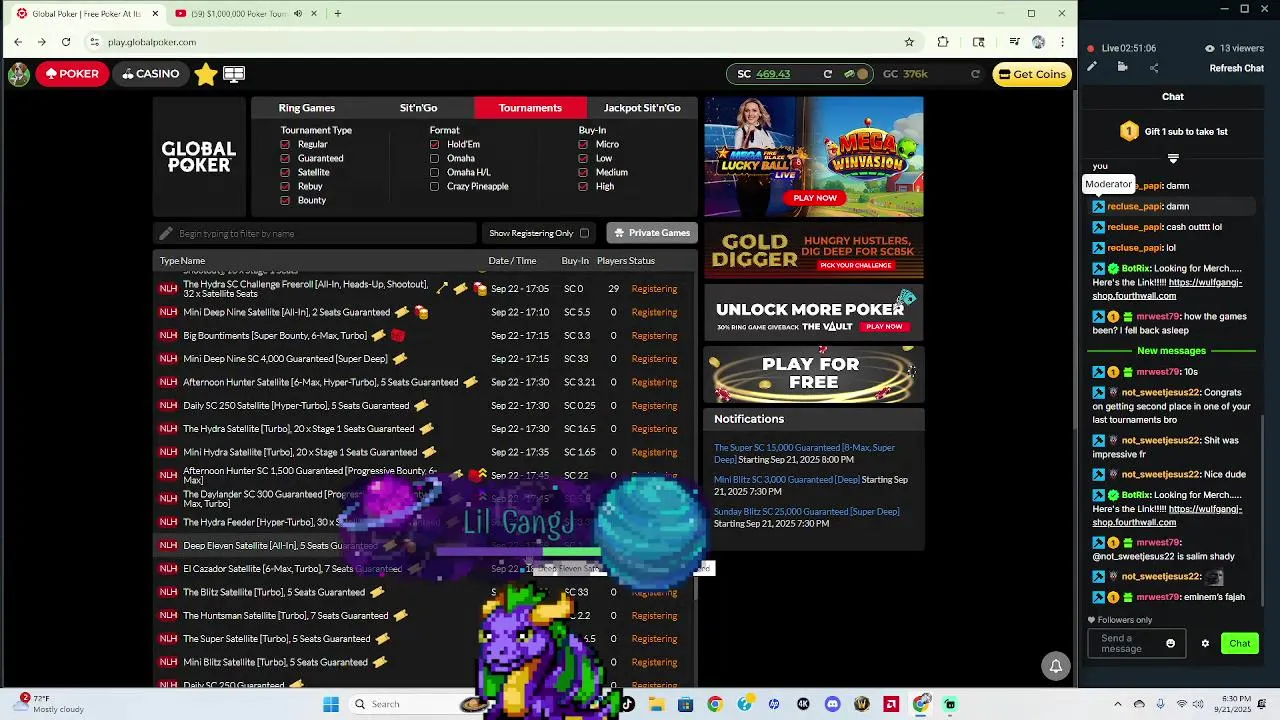Open the Microsoft Store taskbar icon
1280x720 pixels.
(685, 704)
